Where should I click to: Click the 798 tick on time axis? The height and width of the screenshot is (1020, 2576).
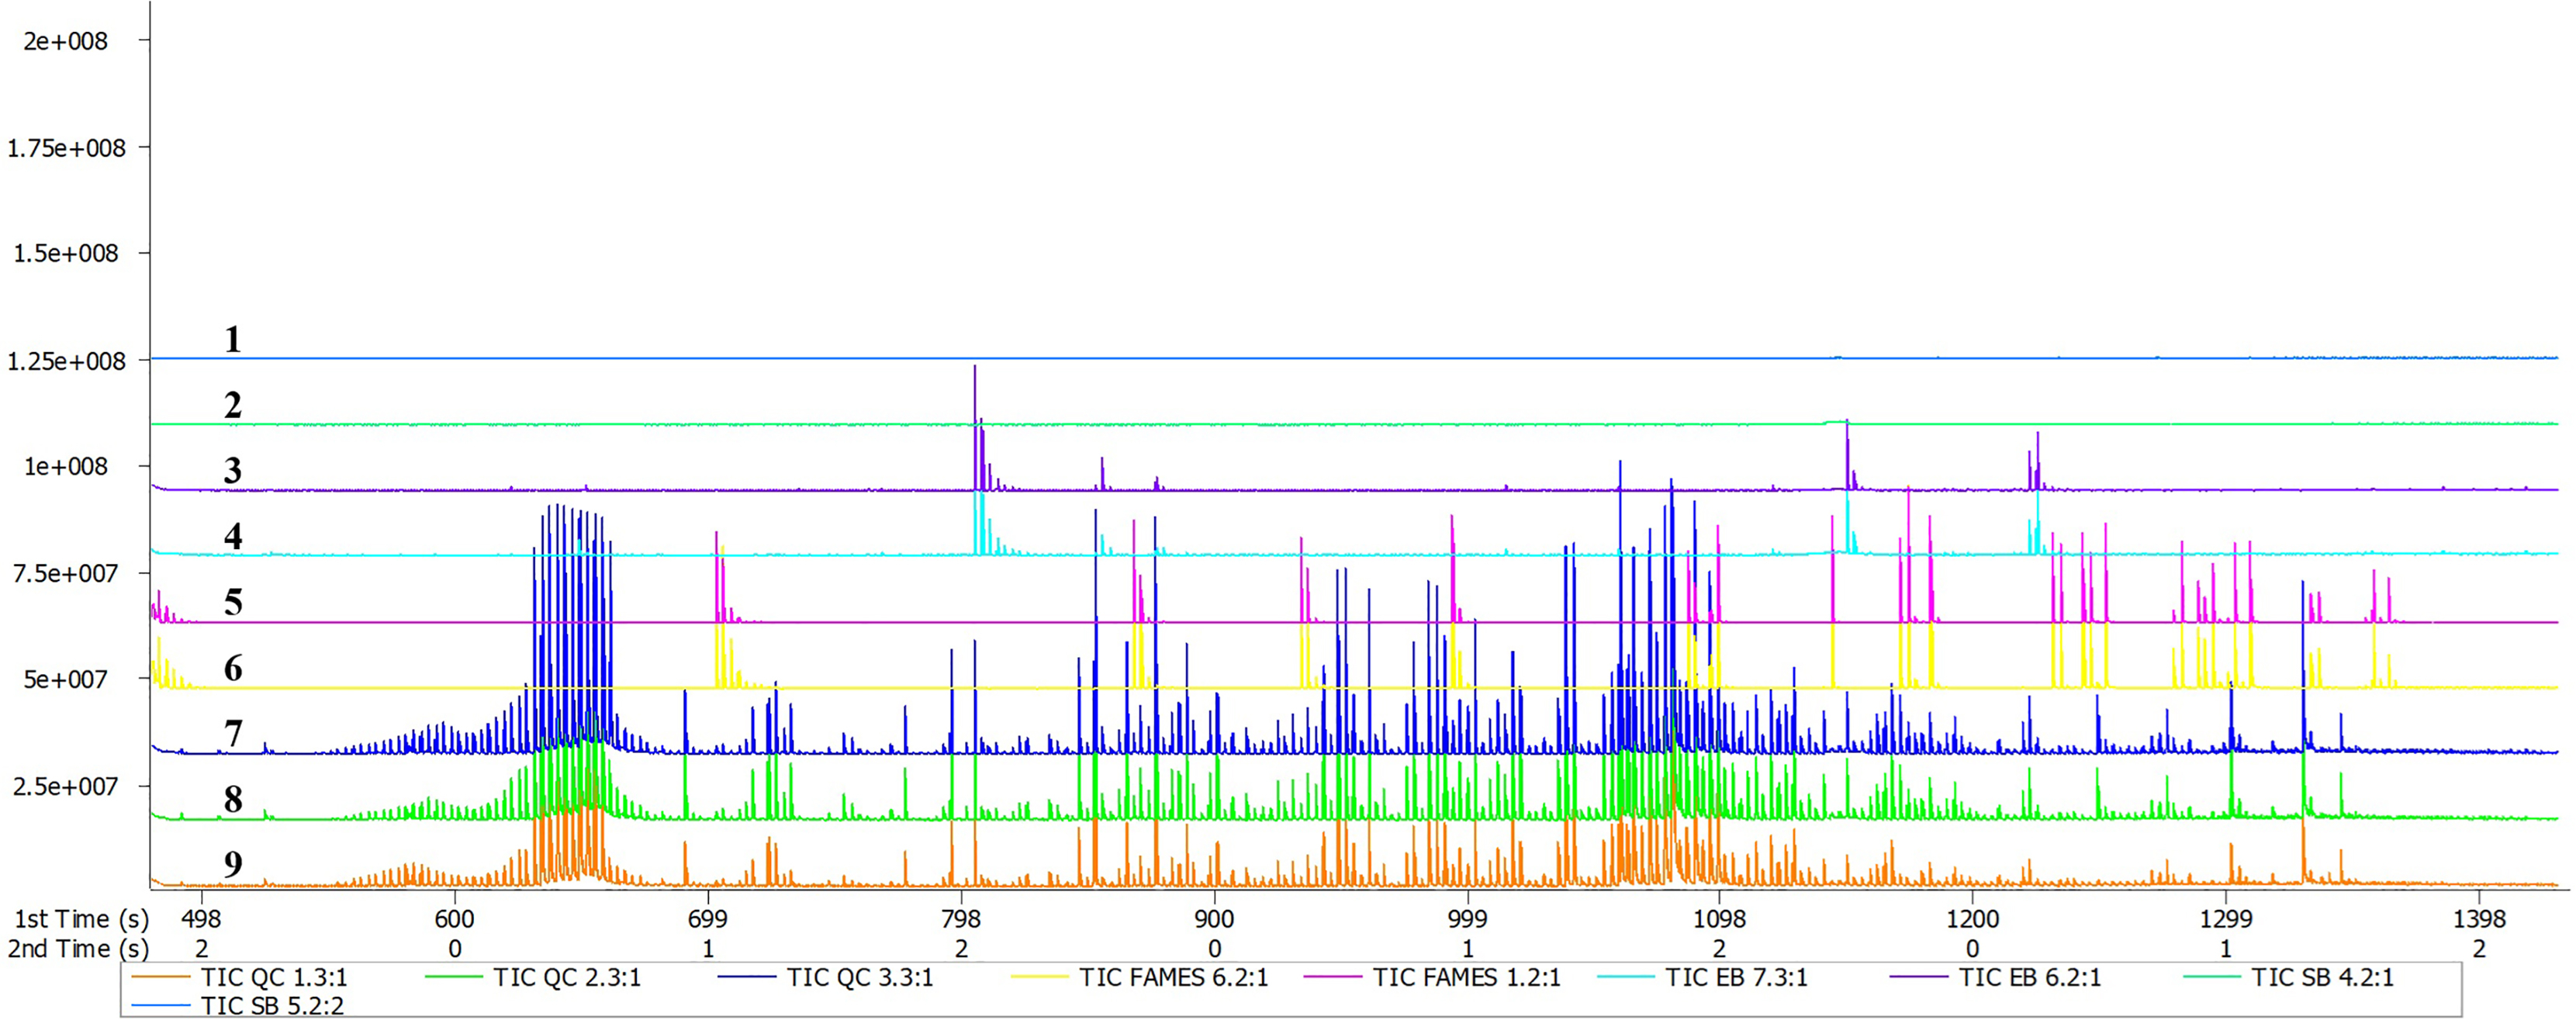(961, 918)
